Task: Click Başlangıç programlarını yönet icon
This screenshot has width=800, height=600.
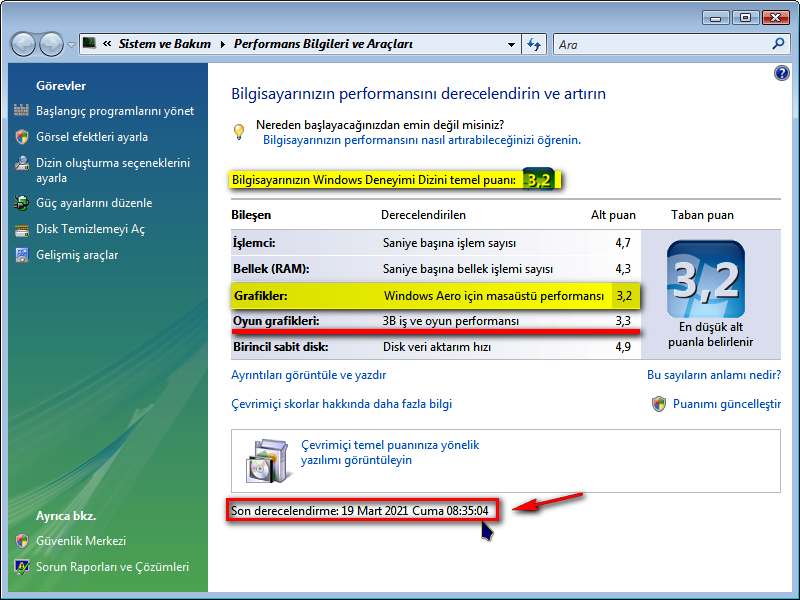Action: tap(21, 110)
